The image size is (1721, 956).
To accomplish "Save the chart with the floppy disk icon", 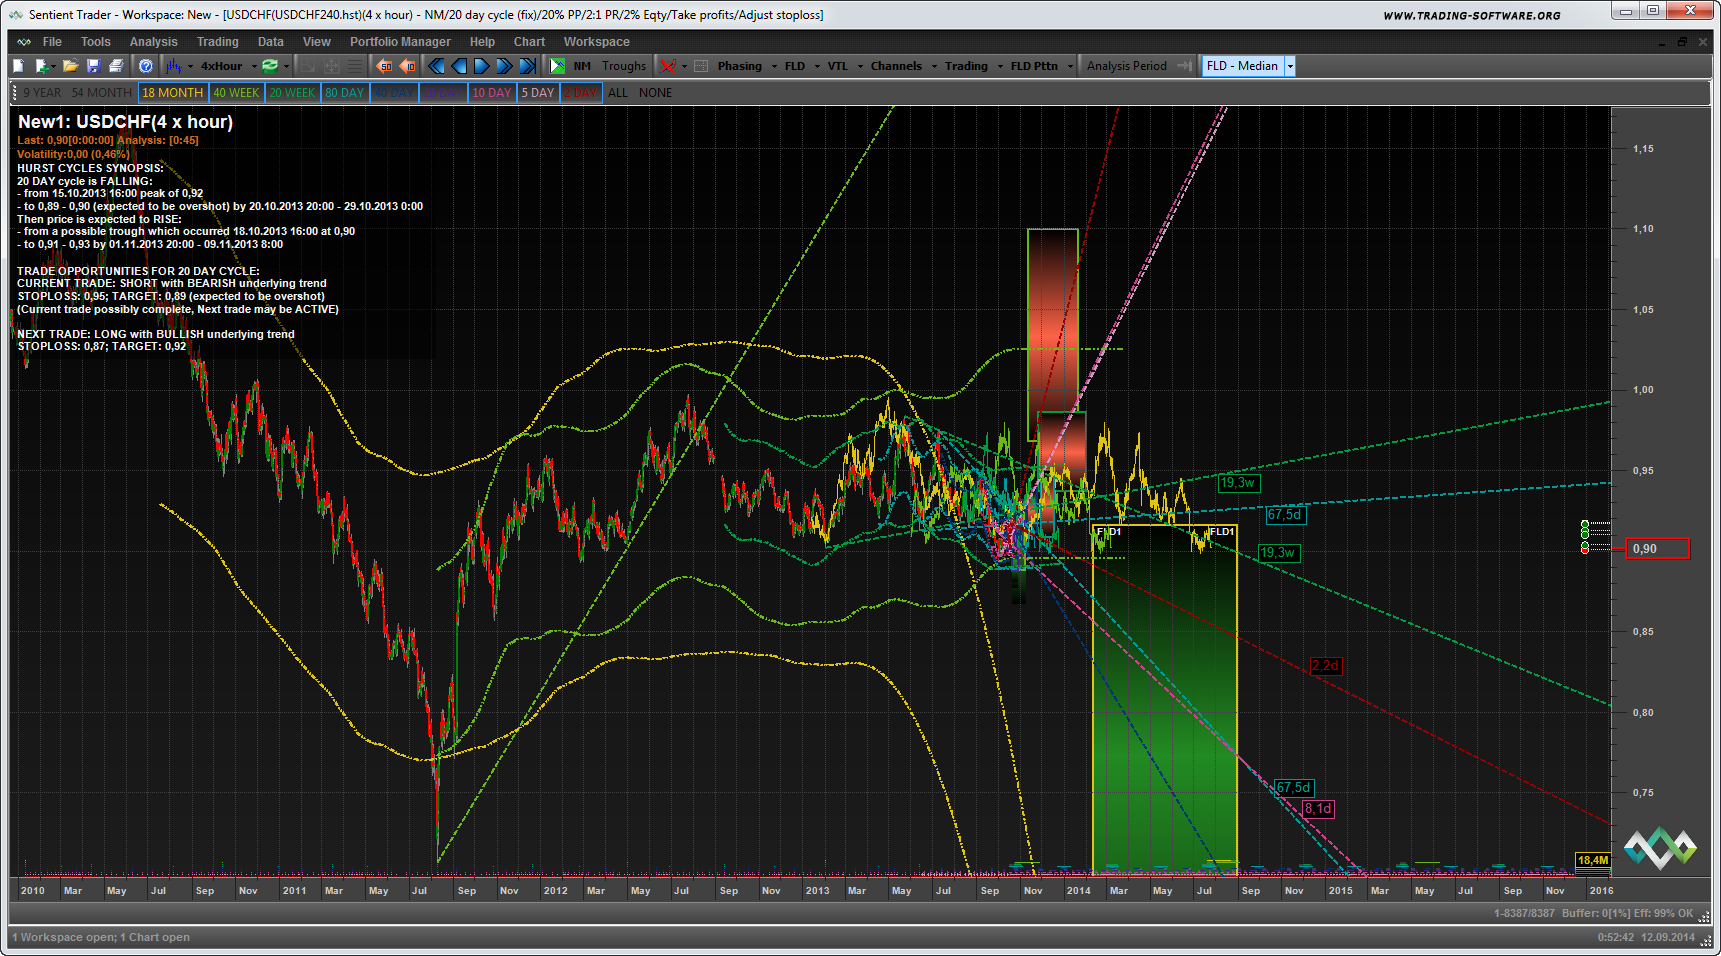I will click(93, 66).
